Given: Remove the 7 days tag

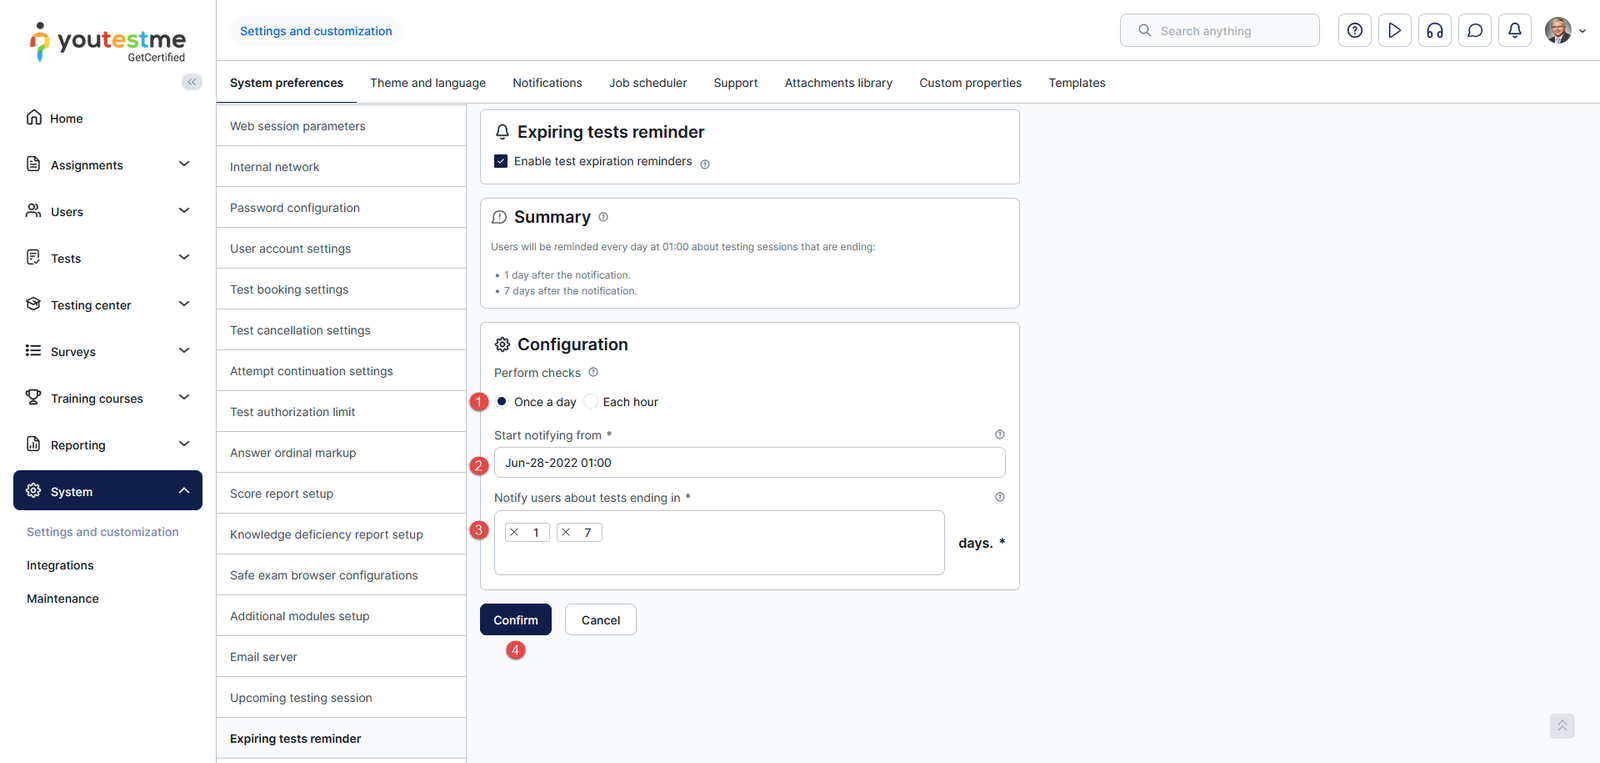Looking at the screenshot, I should [566, 533].
